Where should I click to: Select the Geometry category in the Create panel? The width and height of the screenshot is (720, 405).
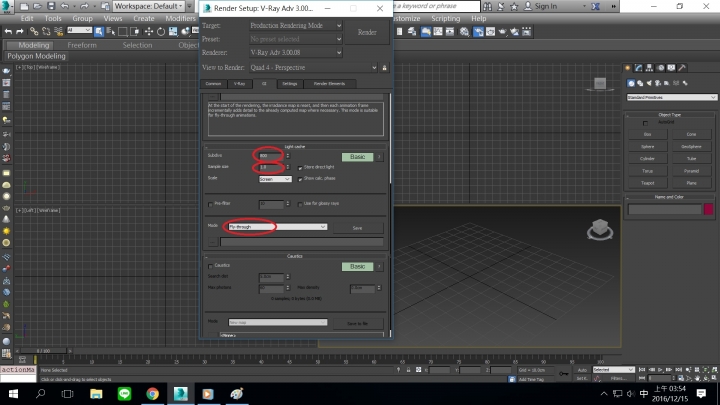(631, 83)
